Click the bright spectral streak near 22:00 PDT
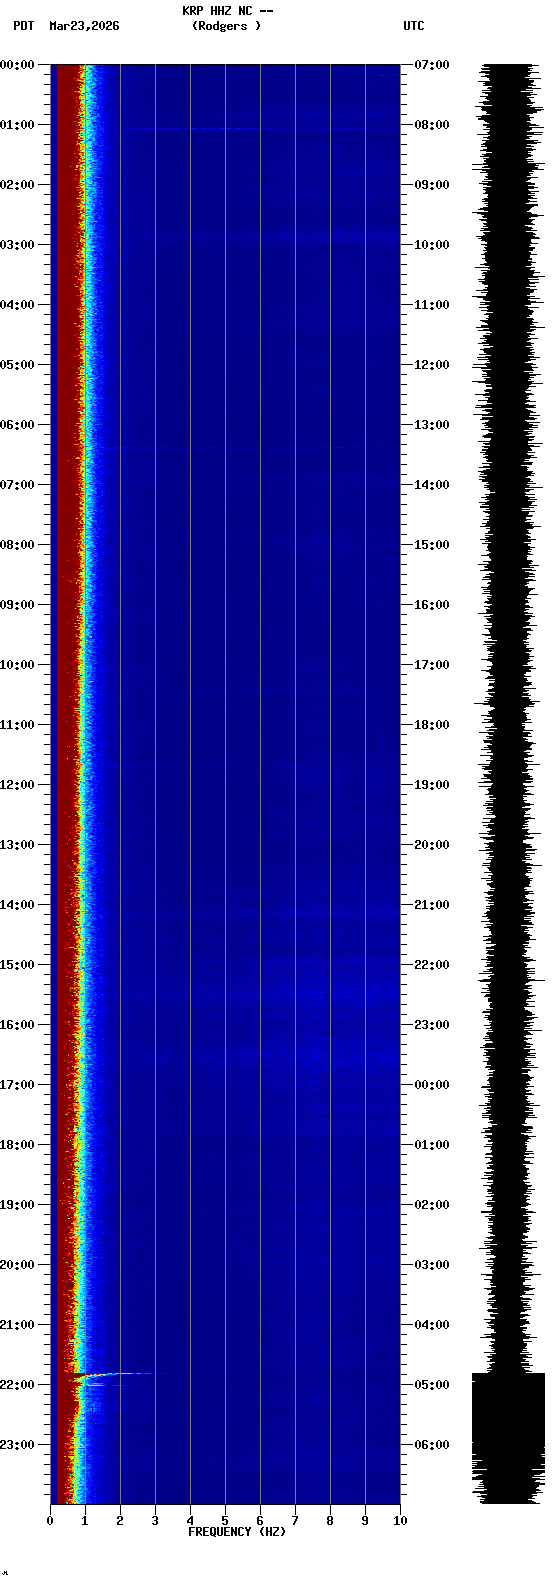The image size is (552, 1584). point(111,1375)
